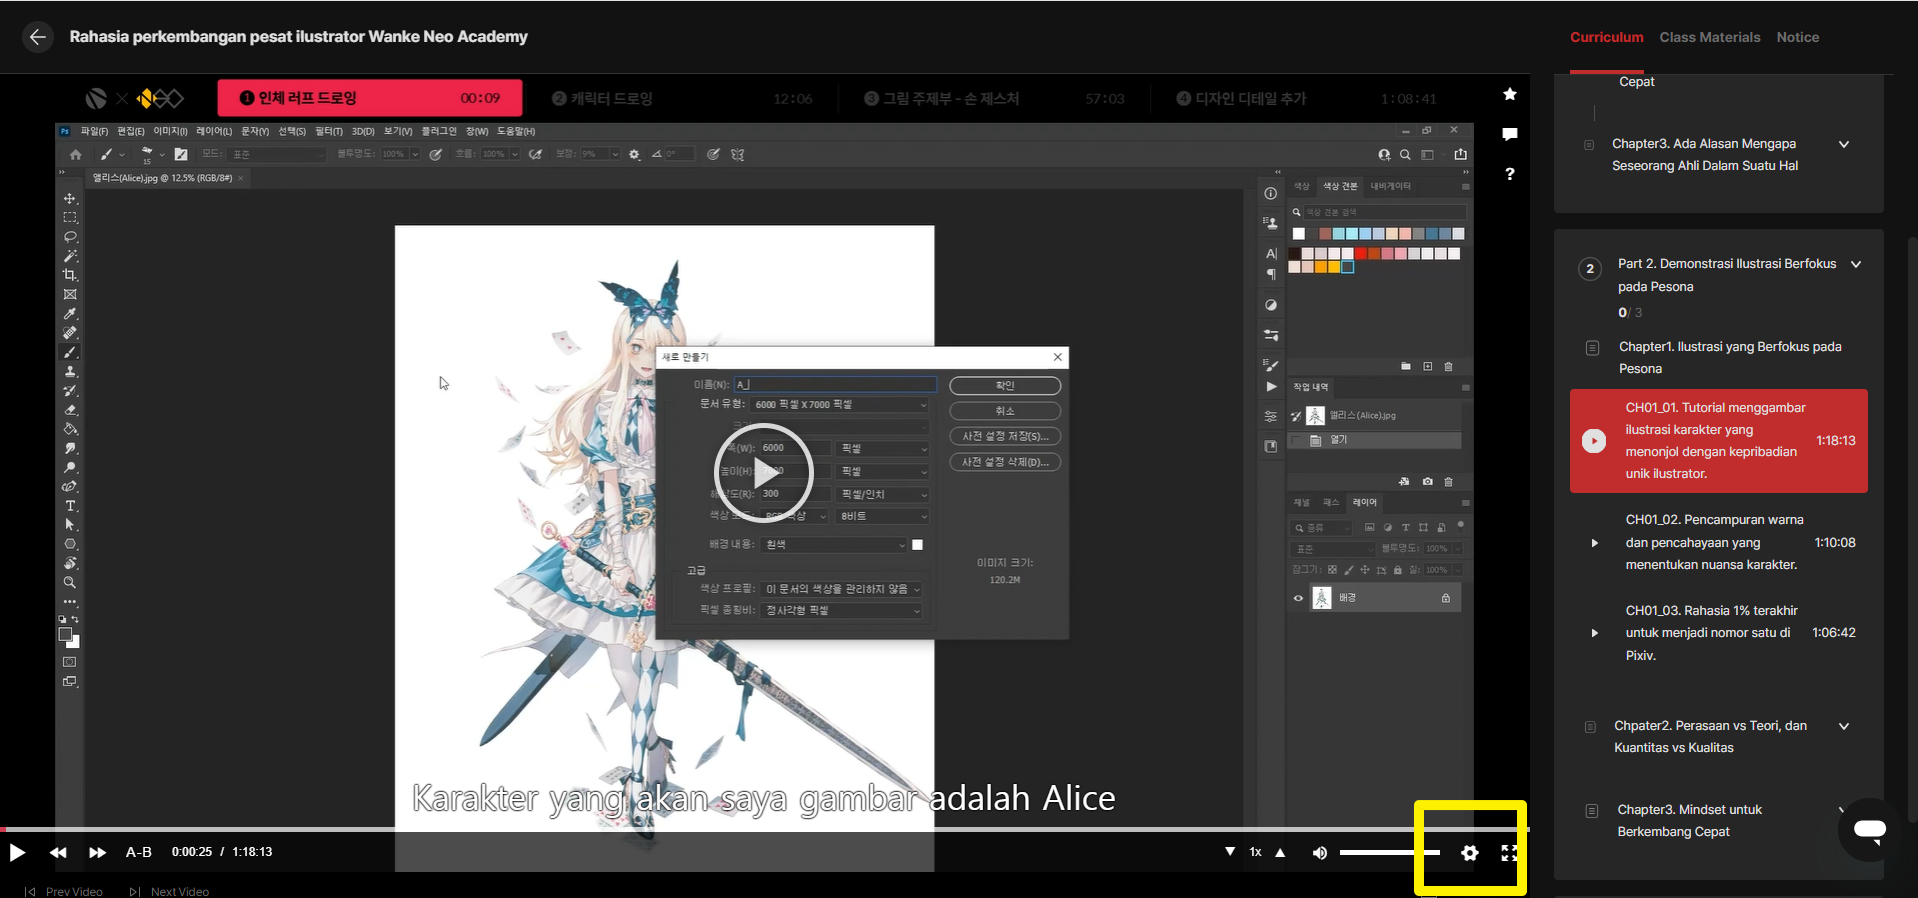Select the Lasso tool in Photoshop
1918x898 pixels.
coord(70,237)
